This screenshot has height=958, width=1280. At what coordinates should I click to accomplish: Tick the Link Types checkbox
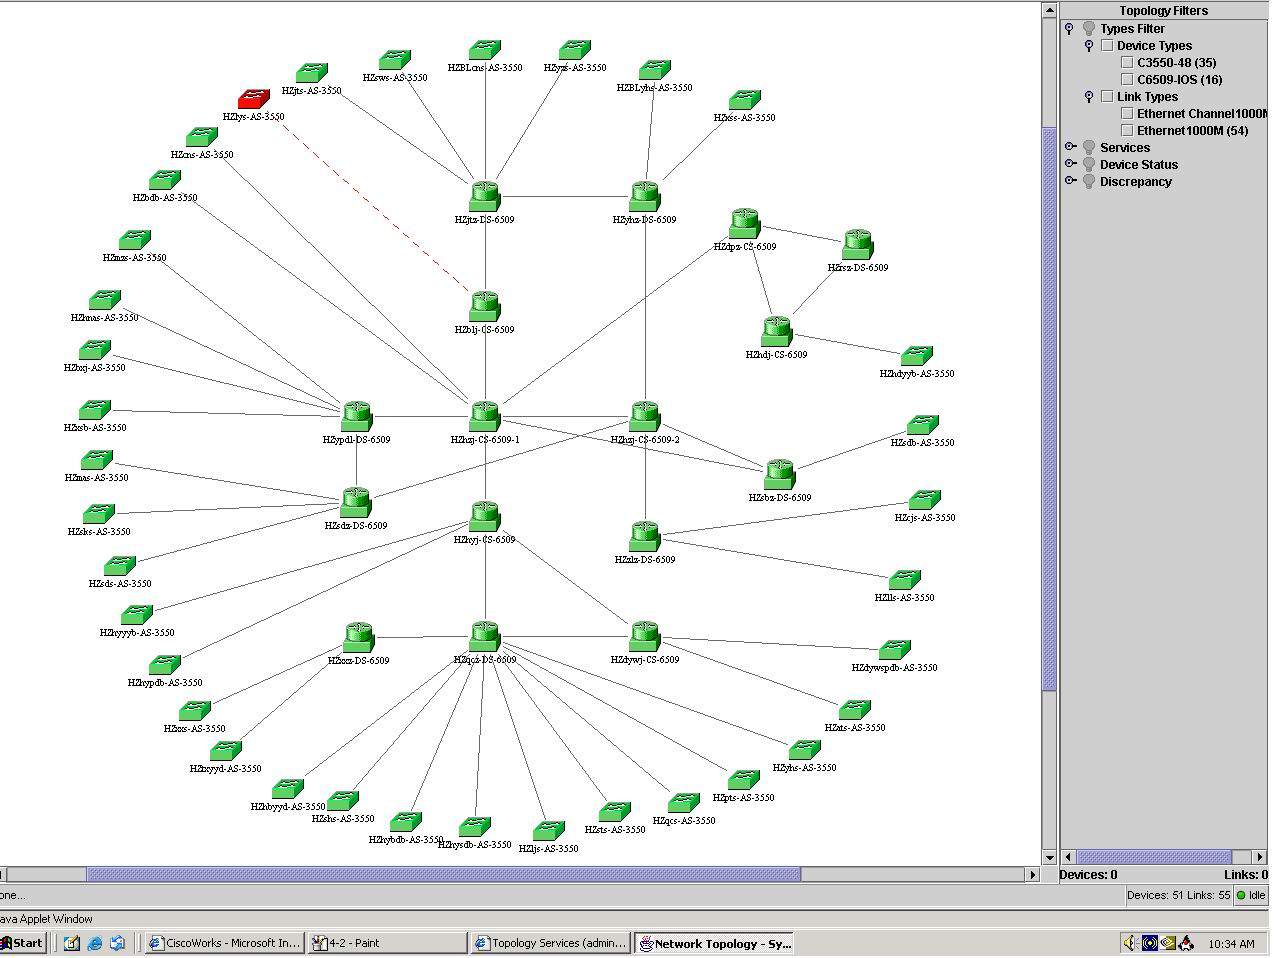pyautogui.click(x=1107, y=97)
